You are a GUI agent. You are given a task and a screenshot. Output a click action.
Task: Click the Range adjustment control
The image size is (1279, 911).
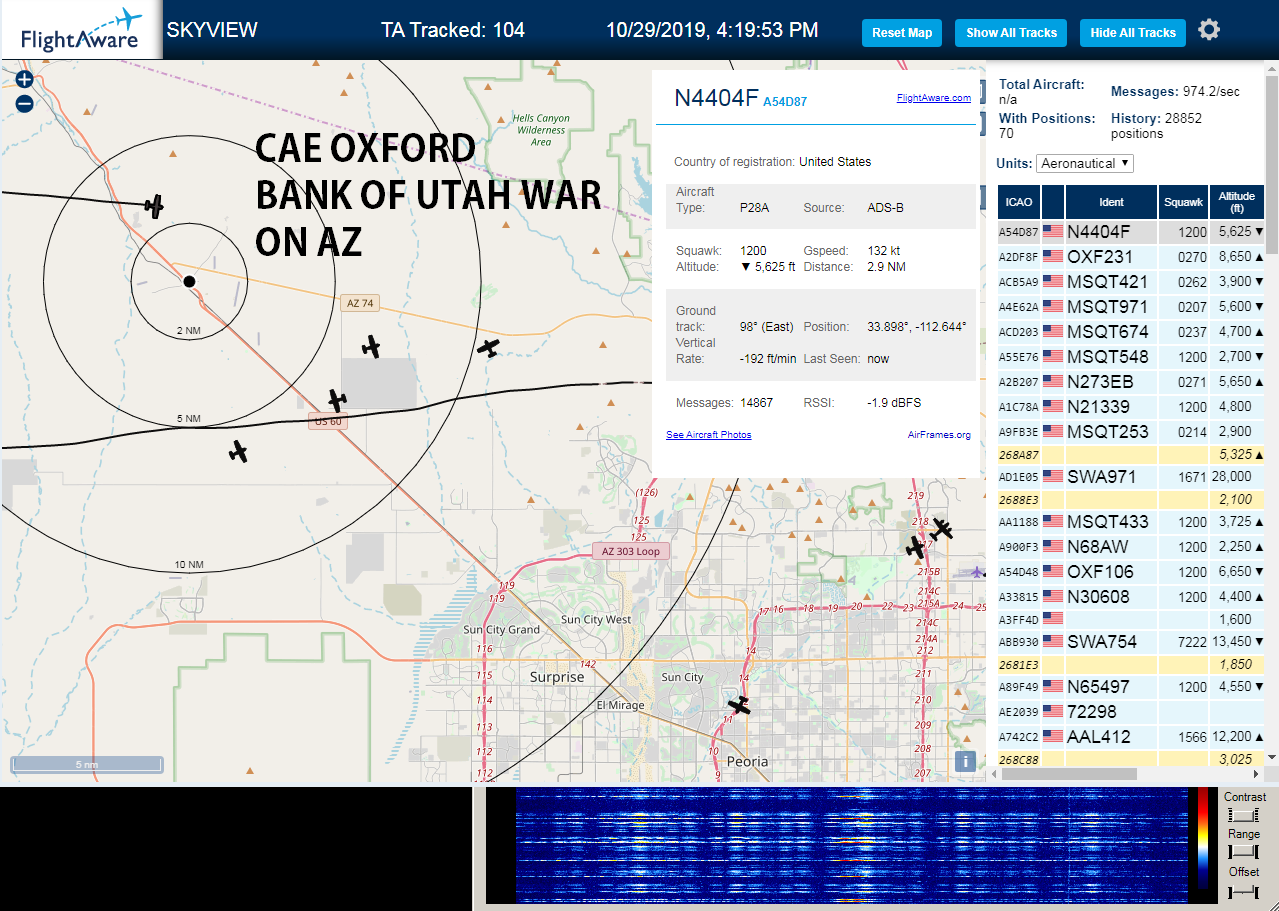tap(1243, 852)
